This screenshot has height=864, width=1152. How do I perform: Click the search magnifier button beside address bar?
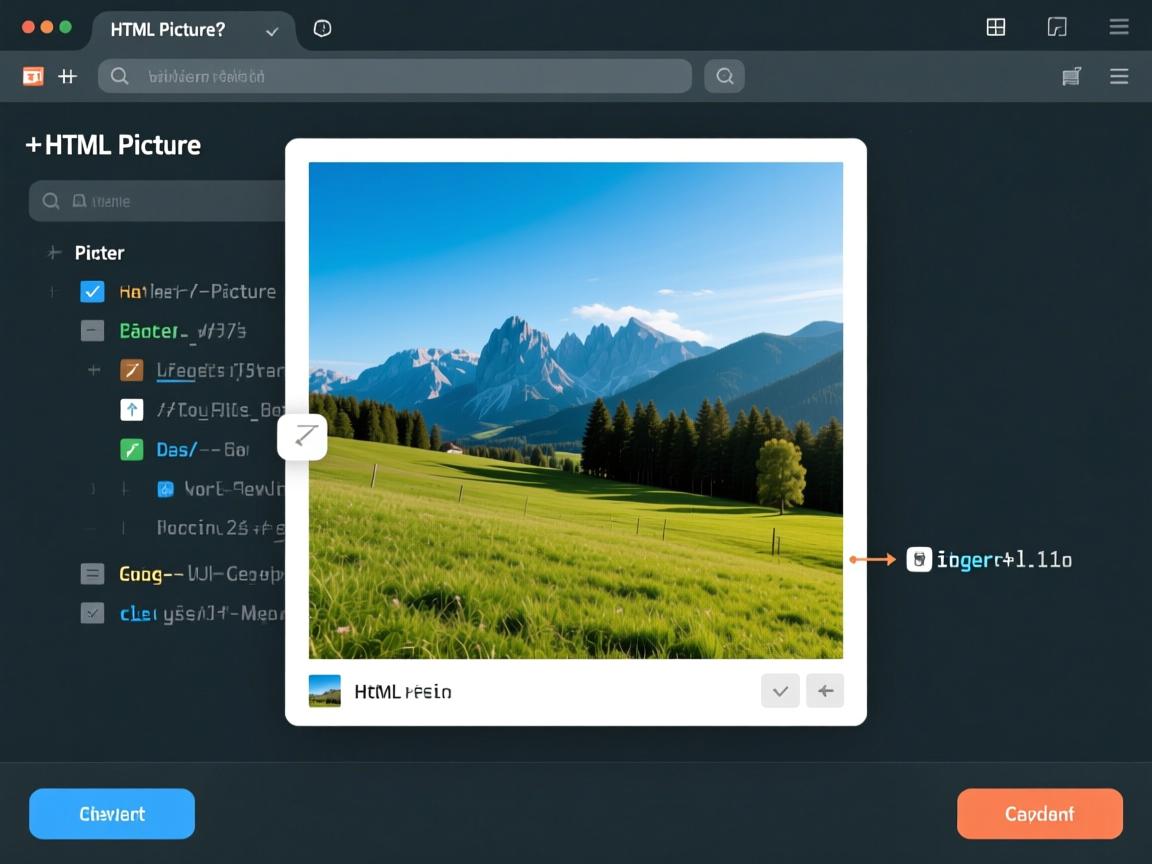tap(724, 76)
